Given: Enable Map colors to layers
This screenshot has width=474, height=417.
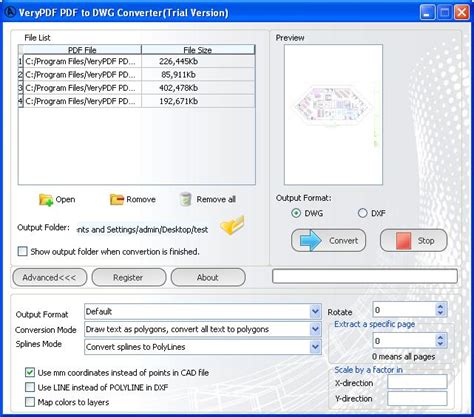Looking at the screenshot, I should point(30,402).
